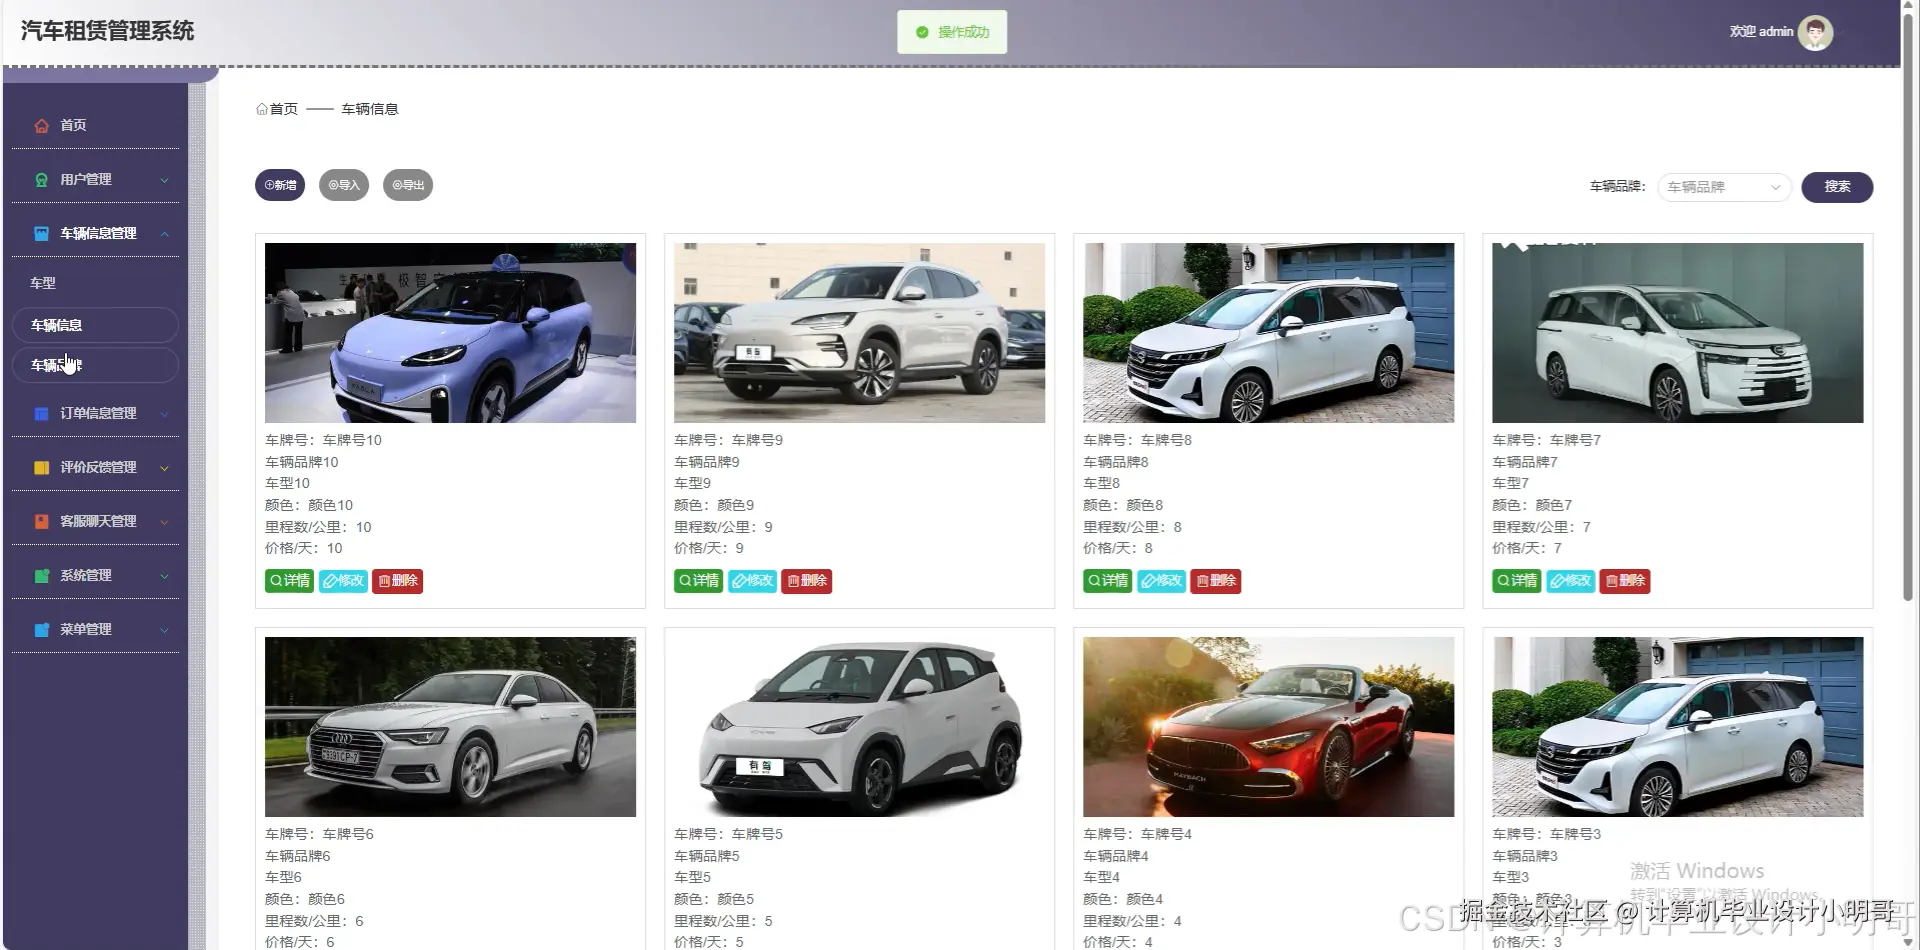
Task: Click the text 里程数/公里：7
Action: [1541, 527]
